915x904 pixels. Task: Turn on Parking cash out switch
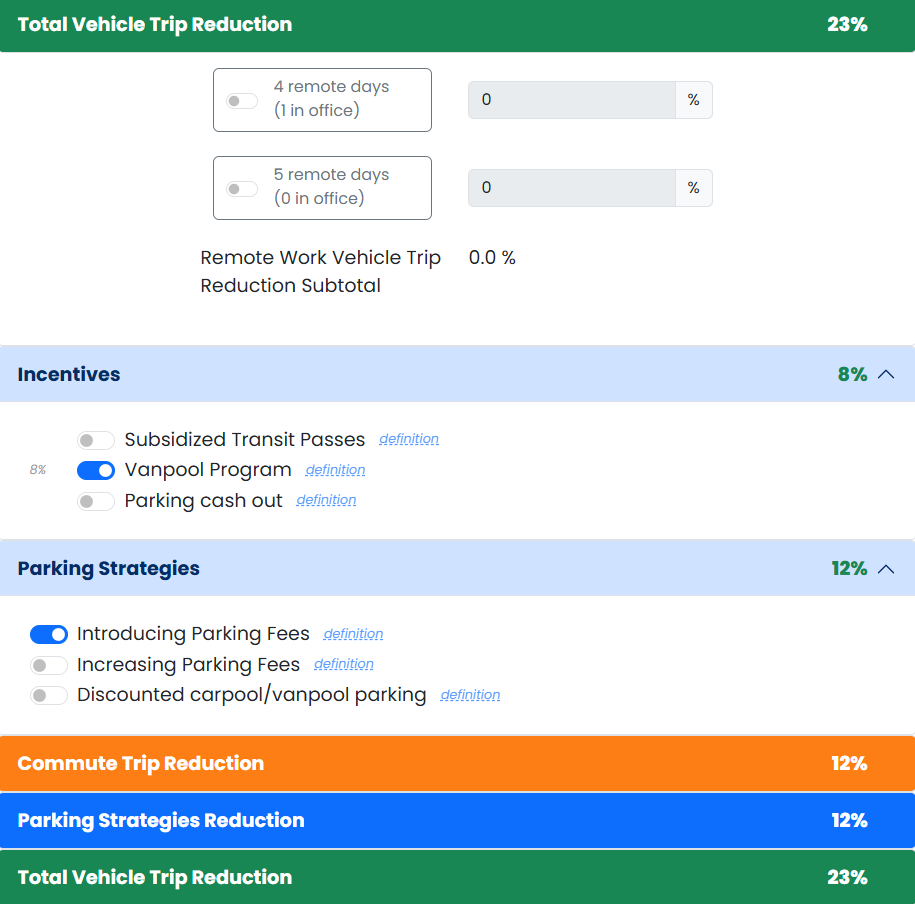coord(96,501)
